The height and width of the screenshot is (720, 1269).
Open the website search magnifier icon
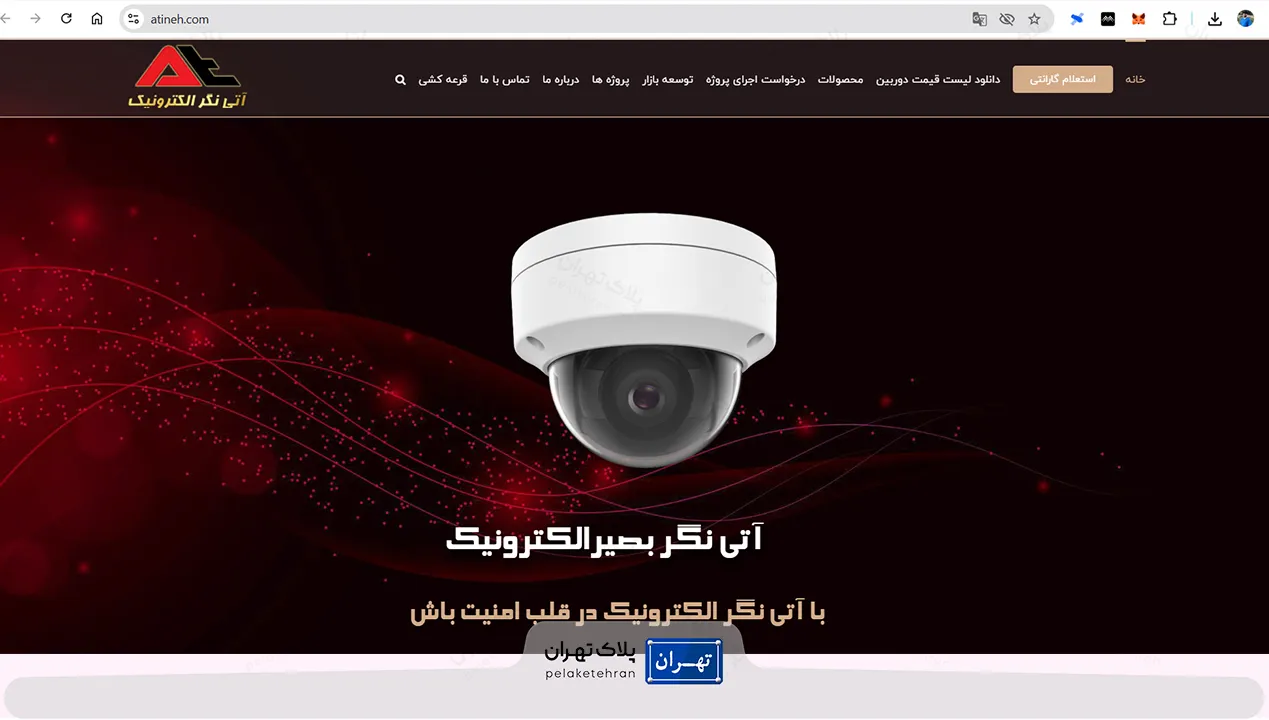(x=401, y=79)
